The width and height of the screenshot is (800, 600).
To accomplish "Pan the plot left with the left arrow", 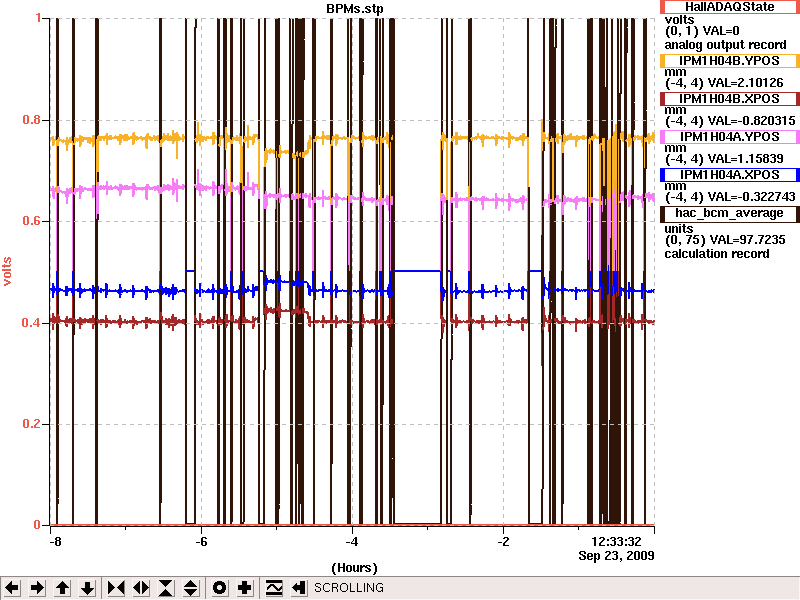I will [12, 588].
